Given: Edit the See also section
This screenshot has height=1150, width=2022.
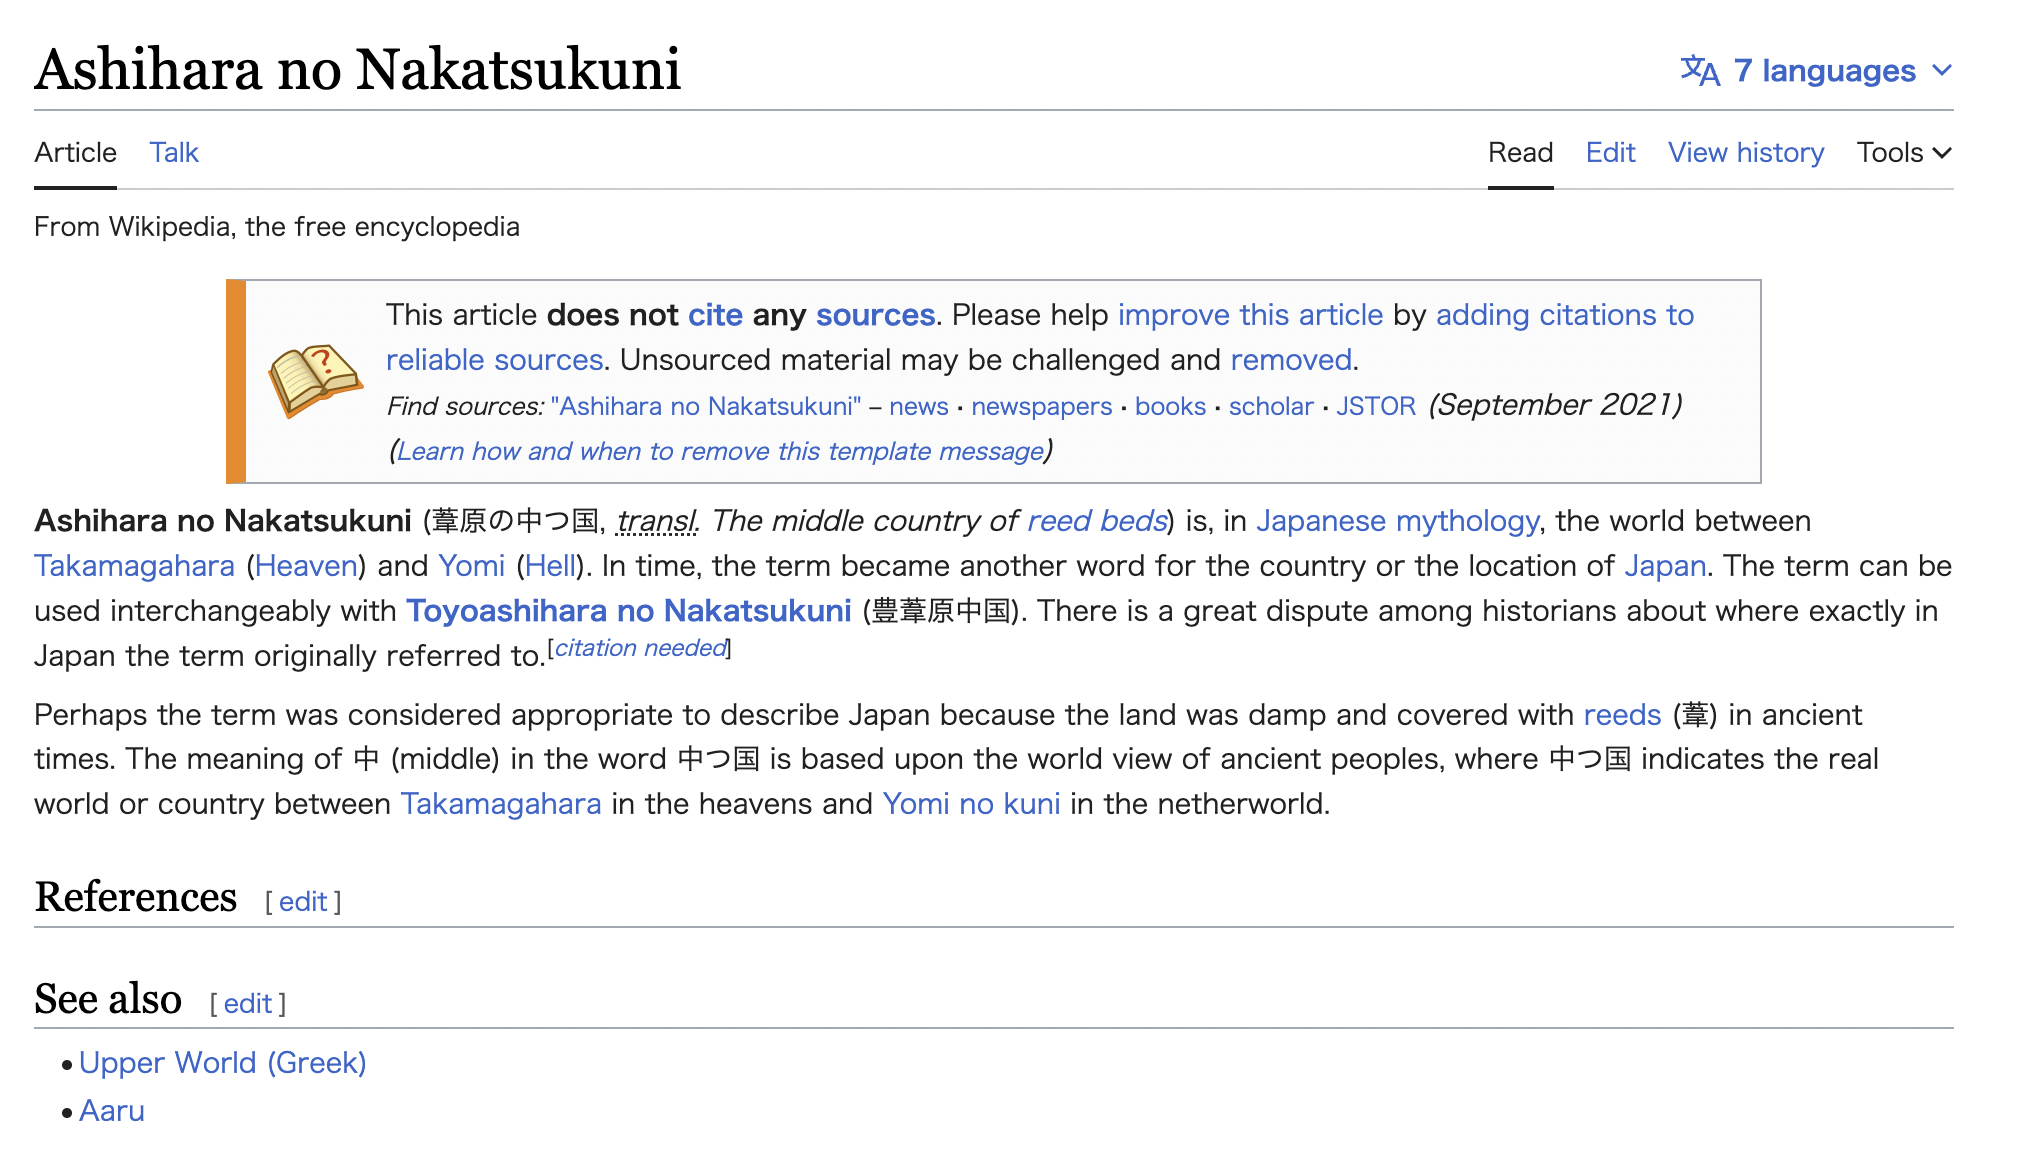Looking at the screenshot, I should tap(248, 1004).
